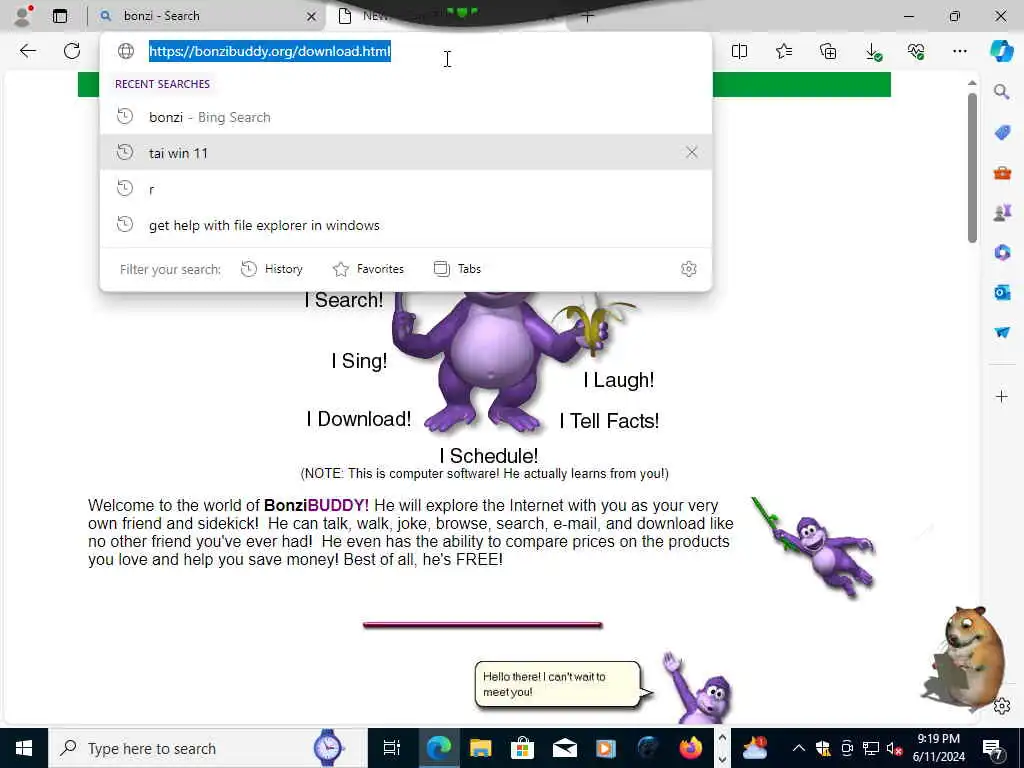
Task: Open Mail app from taskbar
Action: click(564, 748)
